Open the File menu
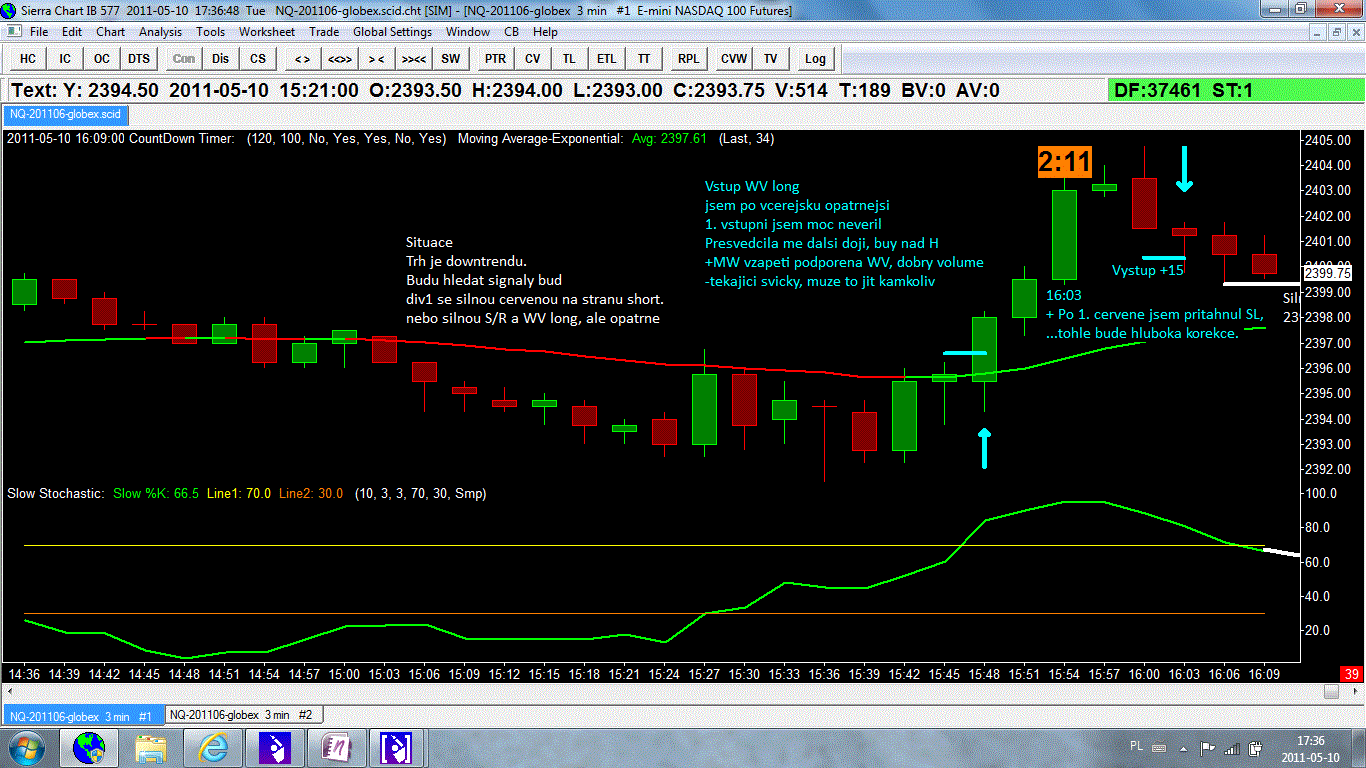 point(39,32)
